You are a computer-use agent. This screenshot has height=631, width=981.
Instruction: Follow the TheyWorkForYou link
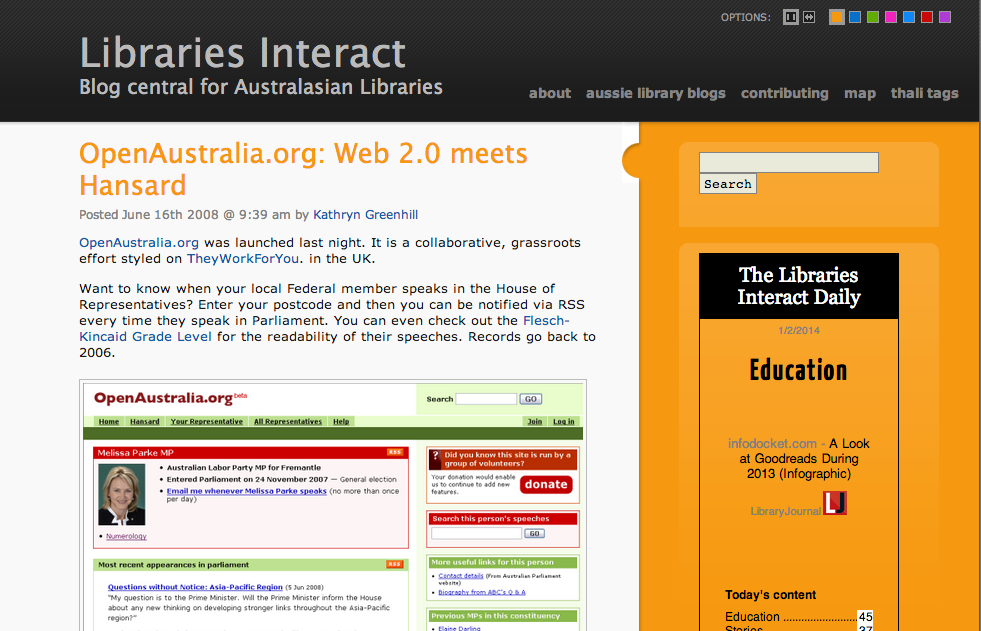(x=243, y=258)
